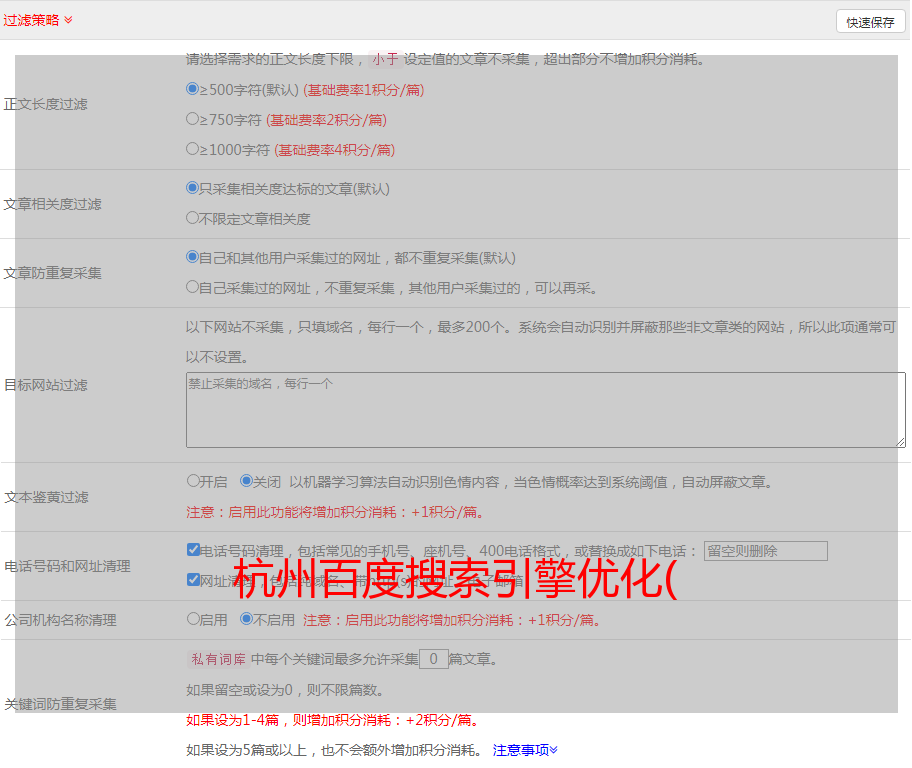Image resolution: width=912 pixels, height=768 pixels.
Task: Select 不启用 for 公司机构名称清理
Action: point(246,619)
